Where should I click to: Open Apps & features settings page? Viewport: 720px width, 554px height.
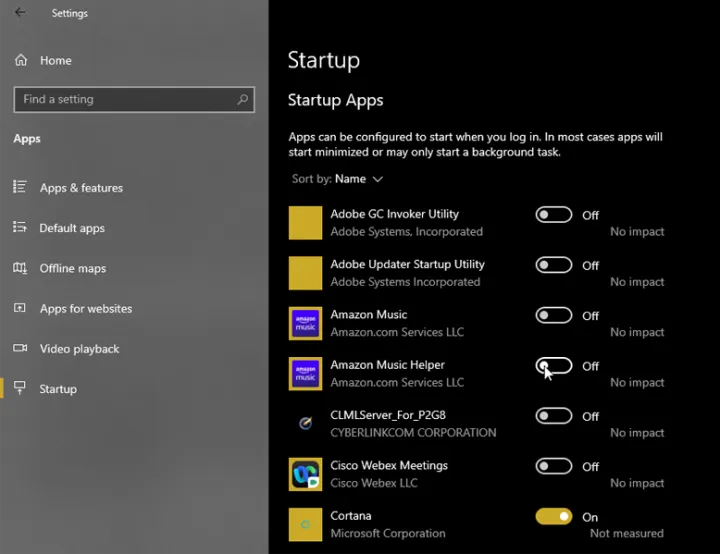pos(81,188)
